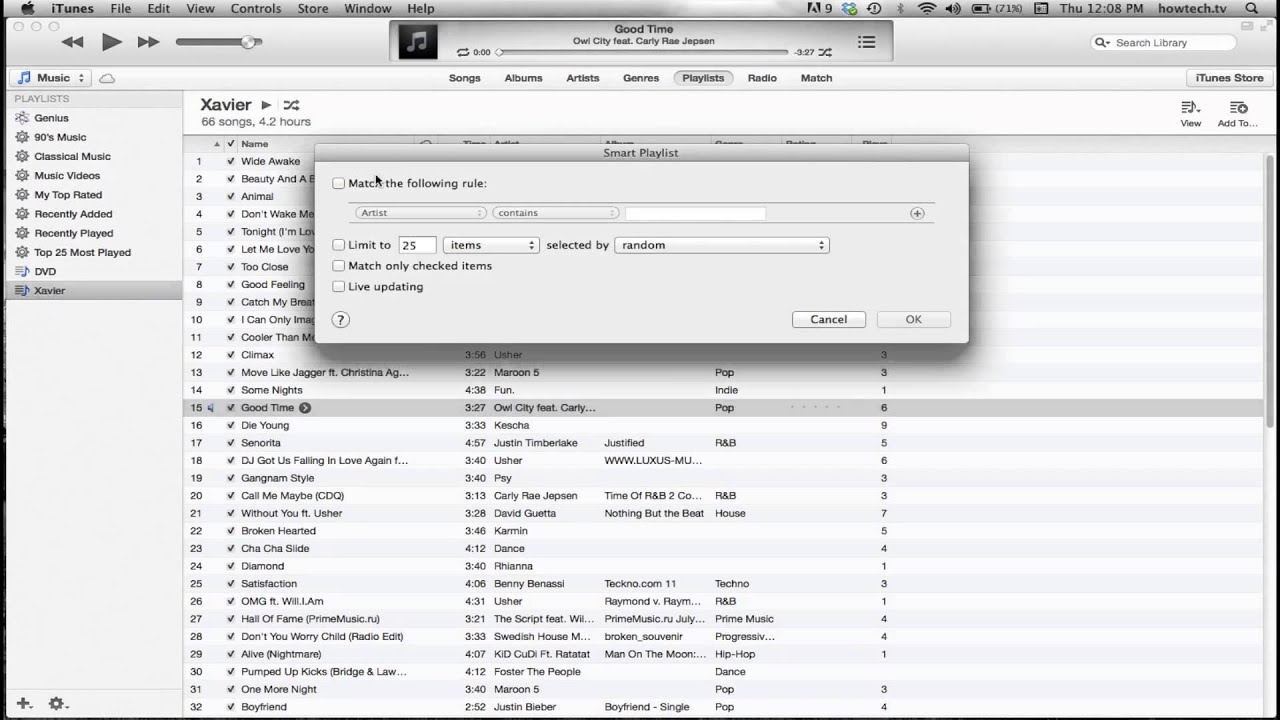Open the Artist rule field dropdown
Screen dimensions: 1280x720
[x=421, y=213]
